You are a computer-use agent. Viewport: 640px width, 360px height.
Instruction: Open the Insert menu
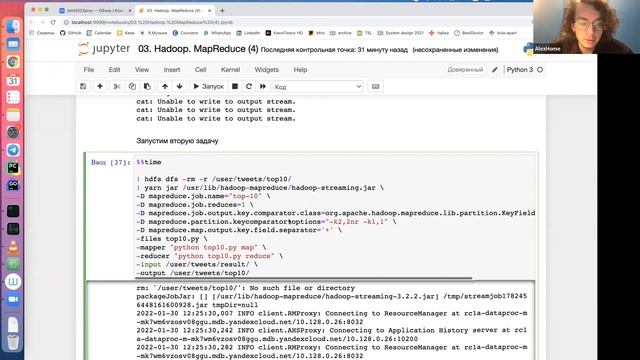point(172,70)
